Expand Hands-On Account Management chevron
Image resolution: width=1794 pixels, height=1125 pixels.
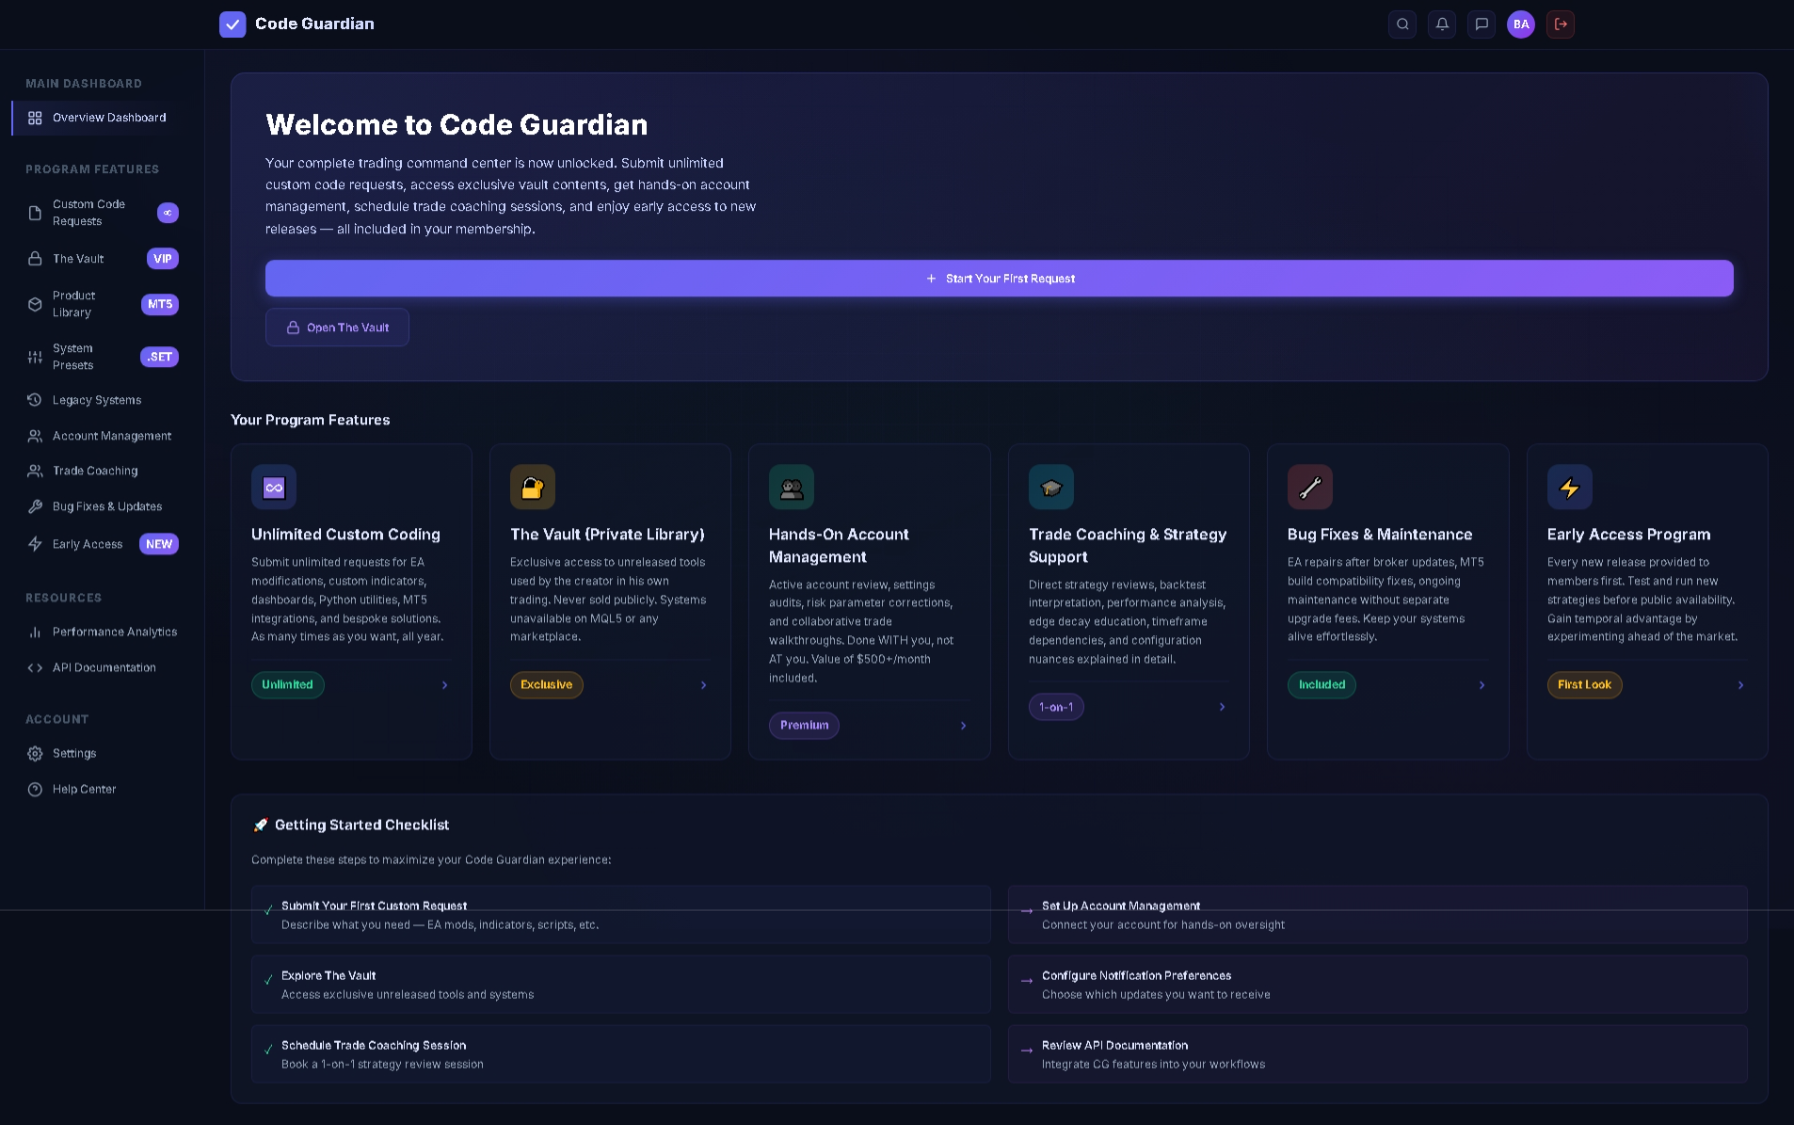[963, 726]
